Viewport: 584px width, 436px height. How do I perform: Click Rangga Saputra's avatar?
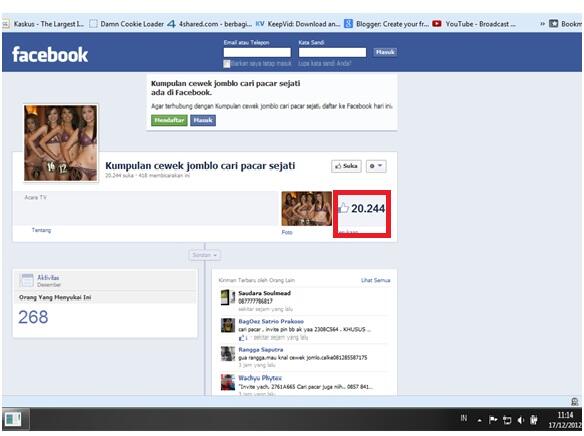coord(228,354)
